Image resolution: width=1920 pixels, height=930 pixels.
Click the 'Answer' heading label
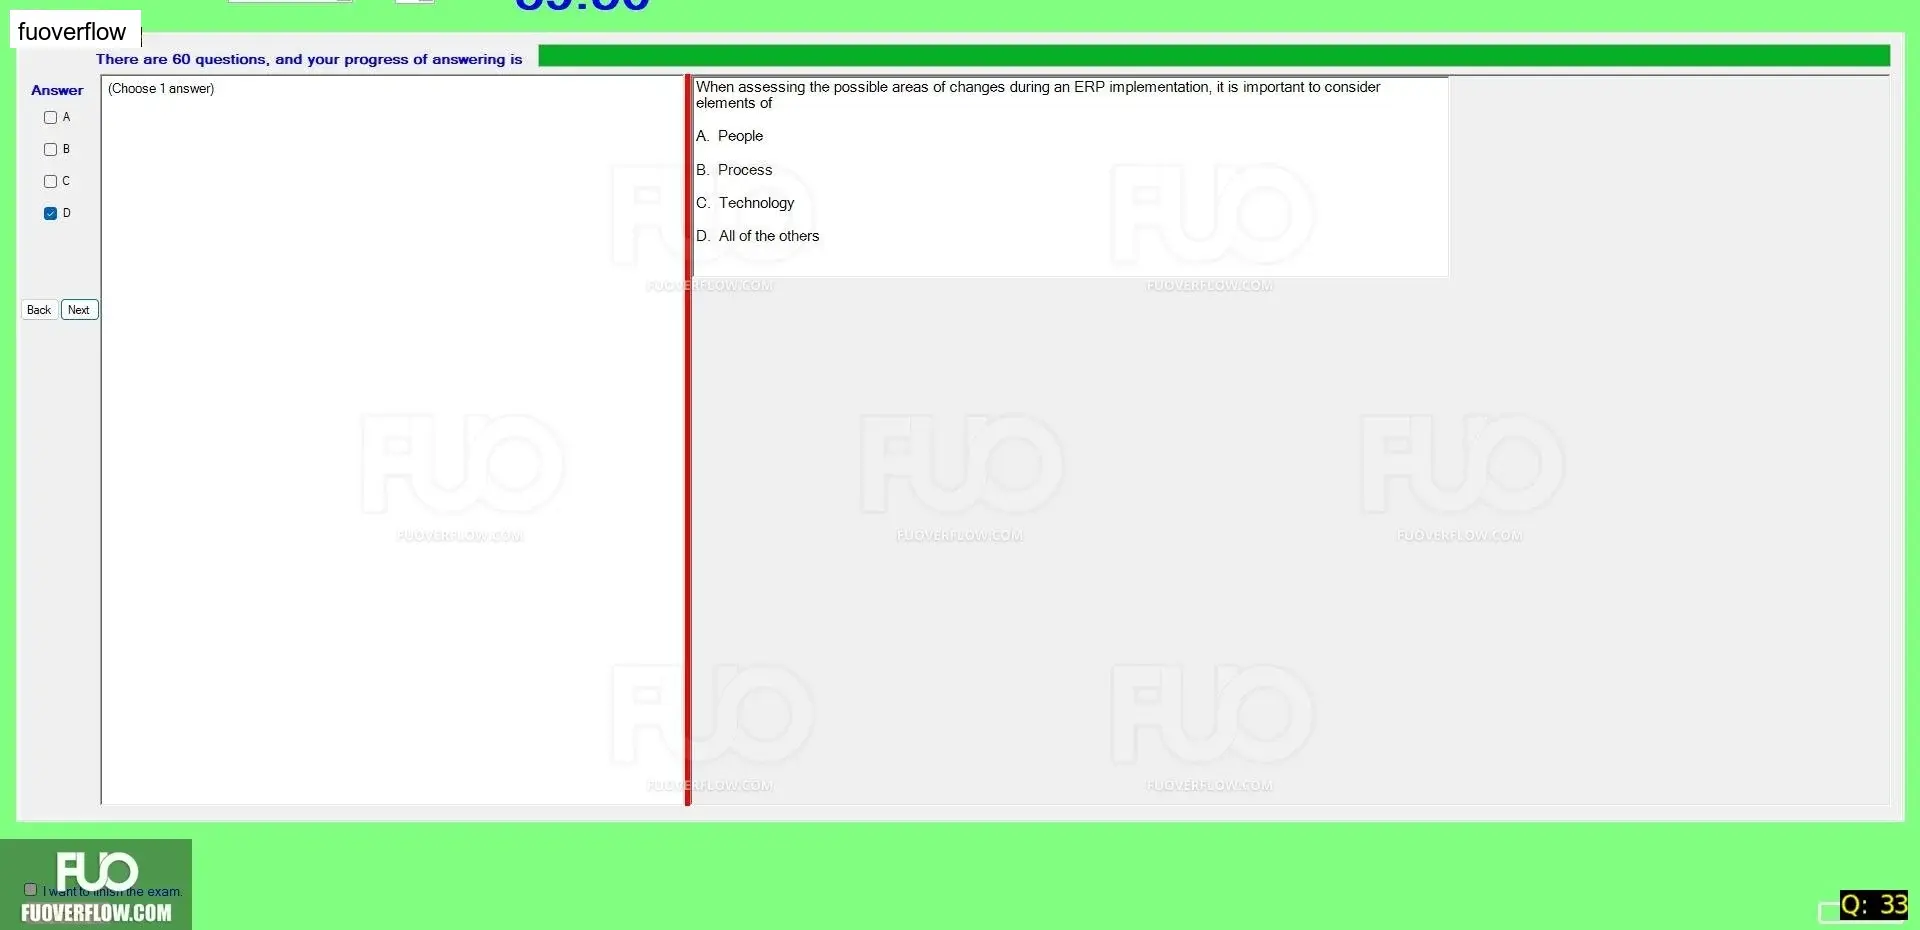57,90
